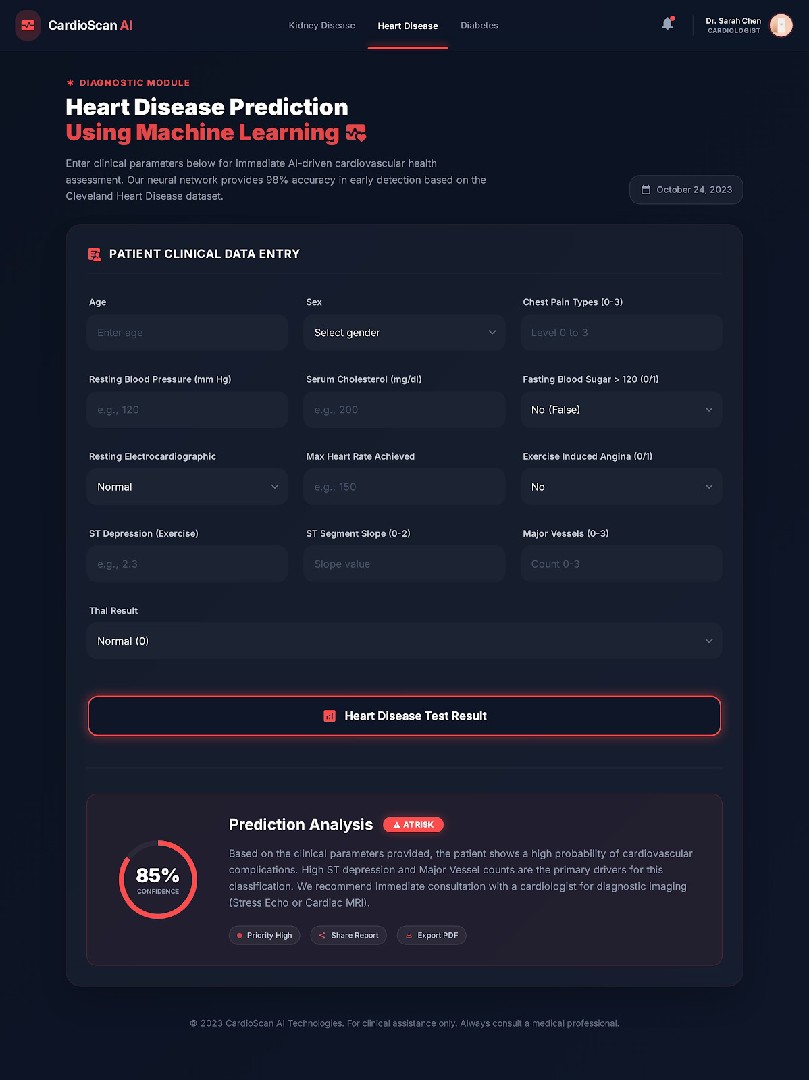Click the Heart Disease Test Result button
809x1080 pixels.
tap(404, 716)
